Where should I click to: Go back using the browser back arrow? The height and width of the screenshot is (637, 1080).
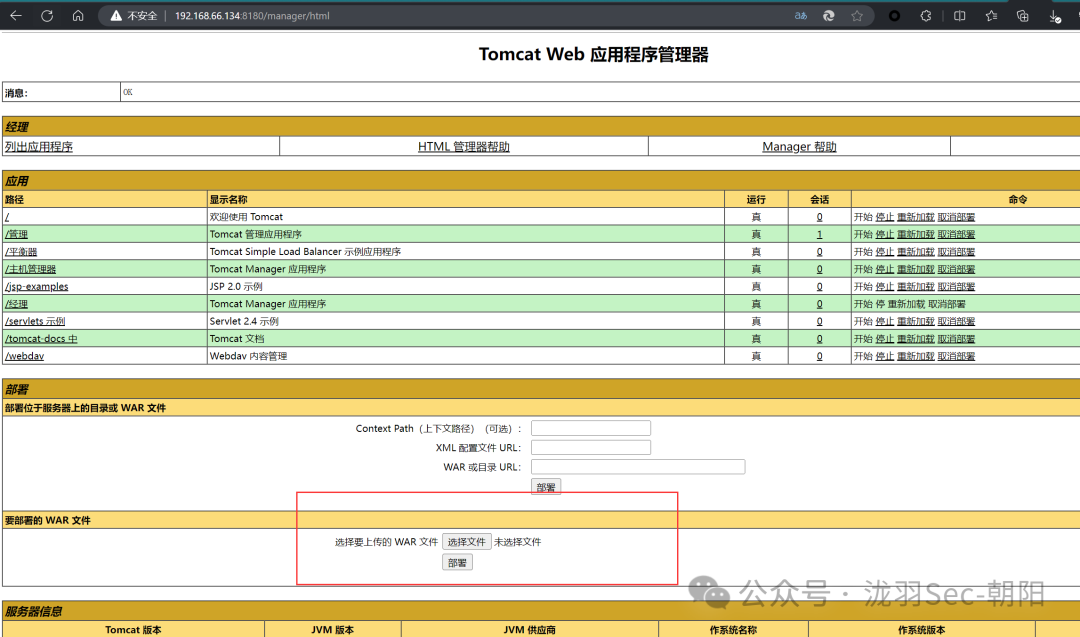[16, 15]
